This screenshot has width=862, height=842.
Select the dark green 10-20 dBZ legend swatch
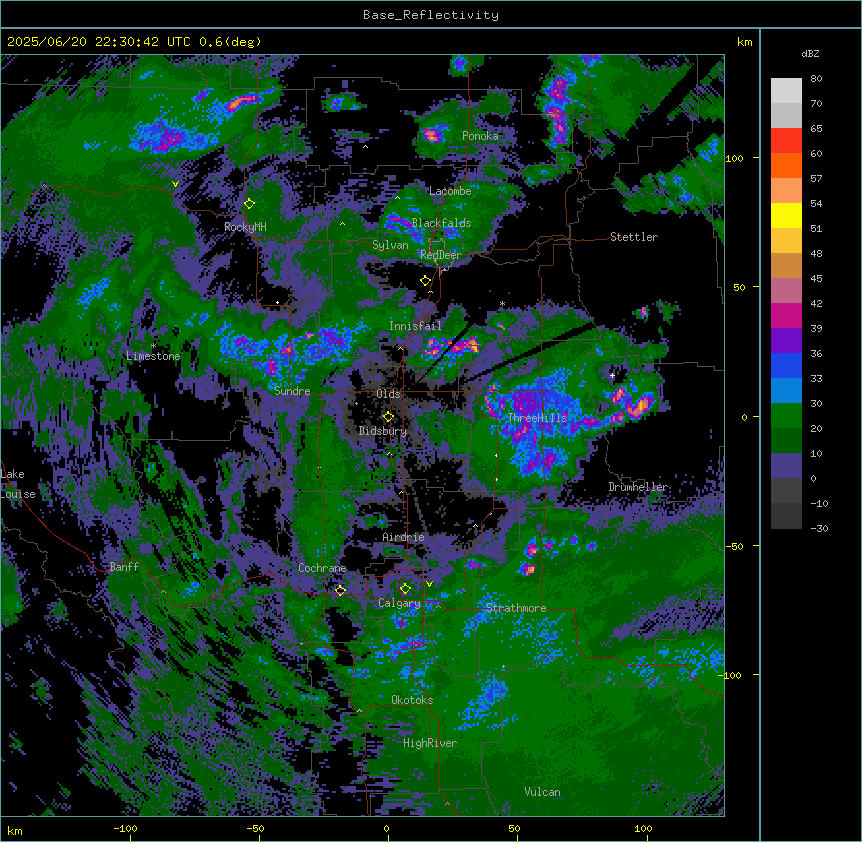tap(786, 441)
